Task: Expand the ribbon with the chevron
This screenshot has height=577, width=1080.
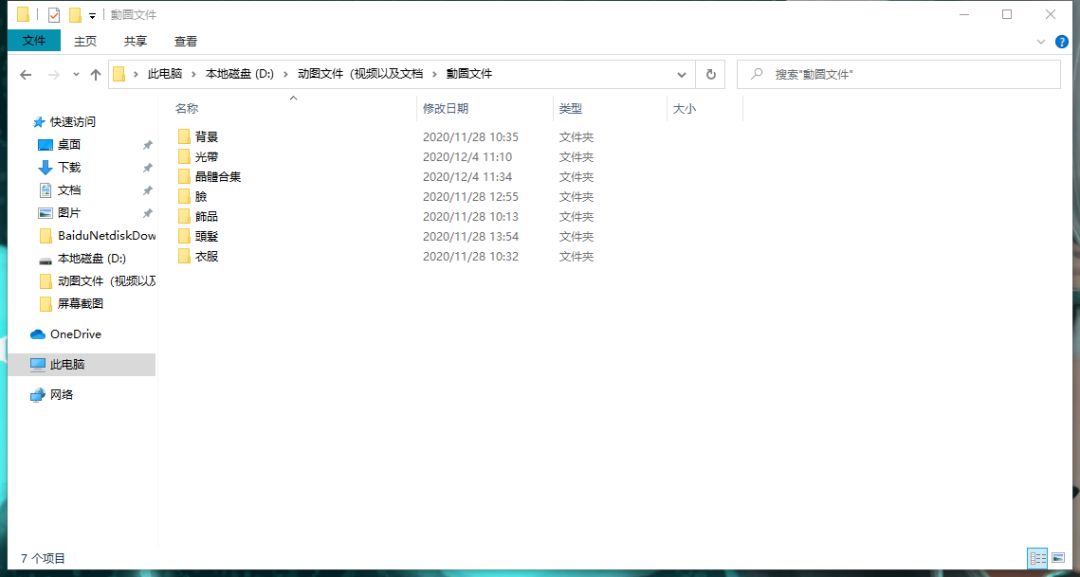Action: 1041,42
